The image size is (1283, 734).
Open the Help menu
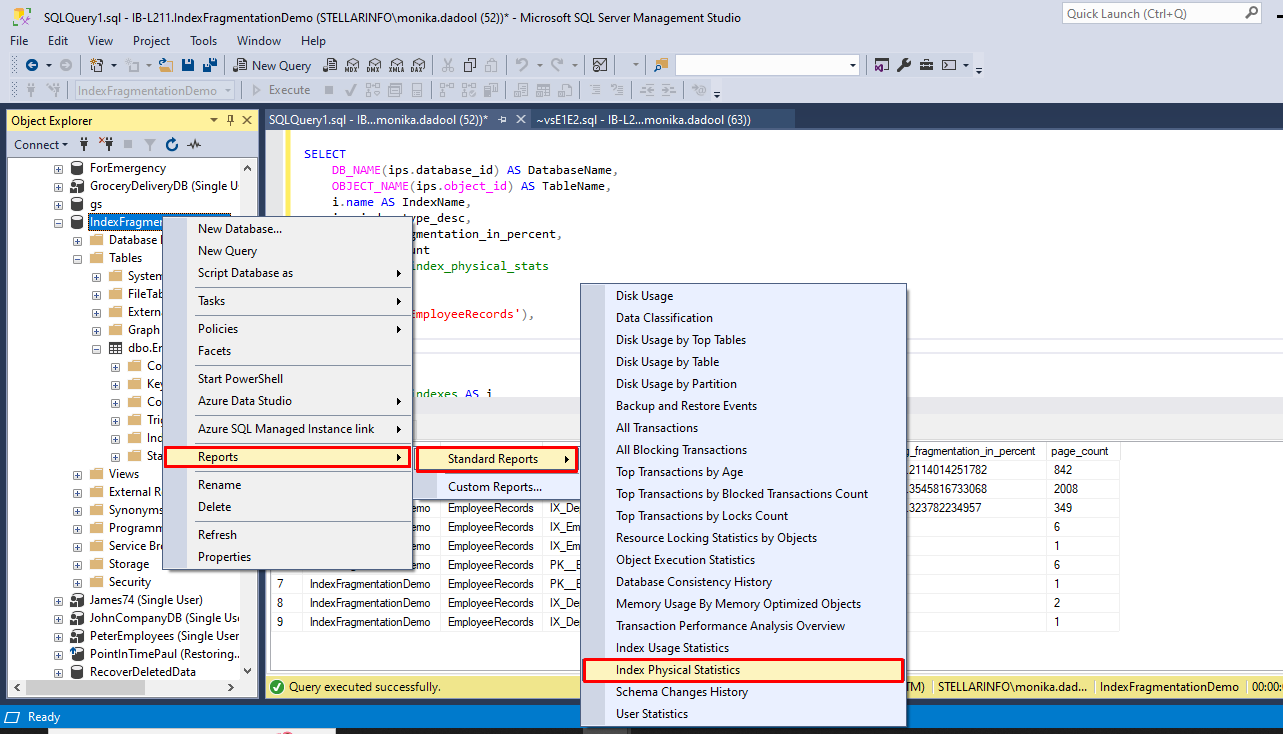coord(313,41)
